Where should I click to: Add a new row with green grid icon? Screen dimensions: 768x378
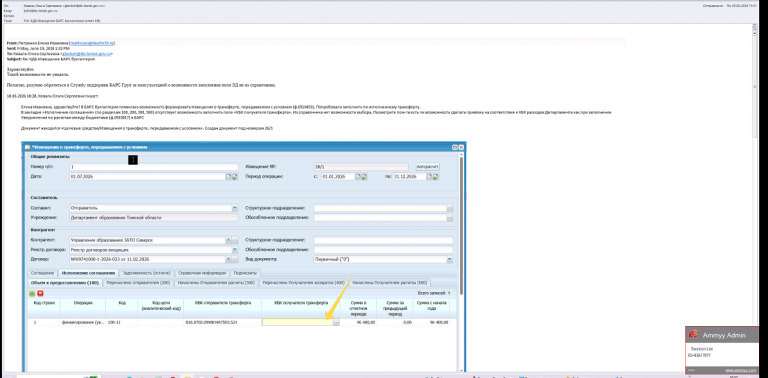tap(32, 293)
